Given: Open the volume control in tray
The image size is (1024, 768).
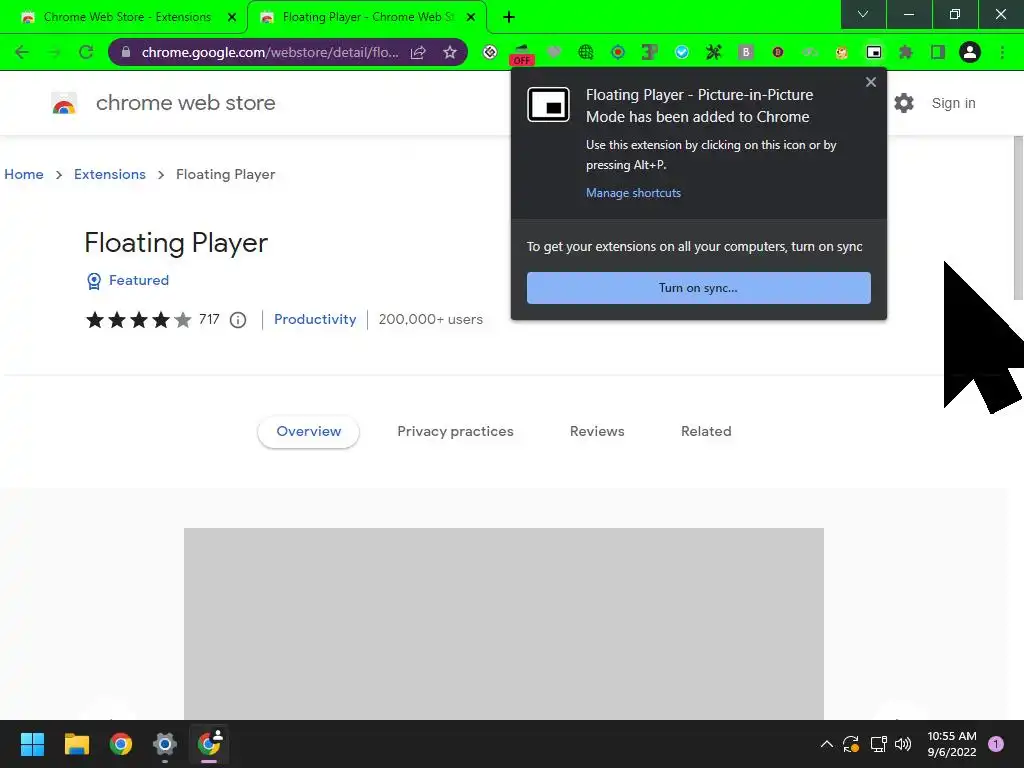Looking at the screenshot, I should coord(903,744).
